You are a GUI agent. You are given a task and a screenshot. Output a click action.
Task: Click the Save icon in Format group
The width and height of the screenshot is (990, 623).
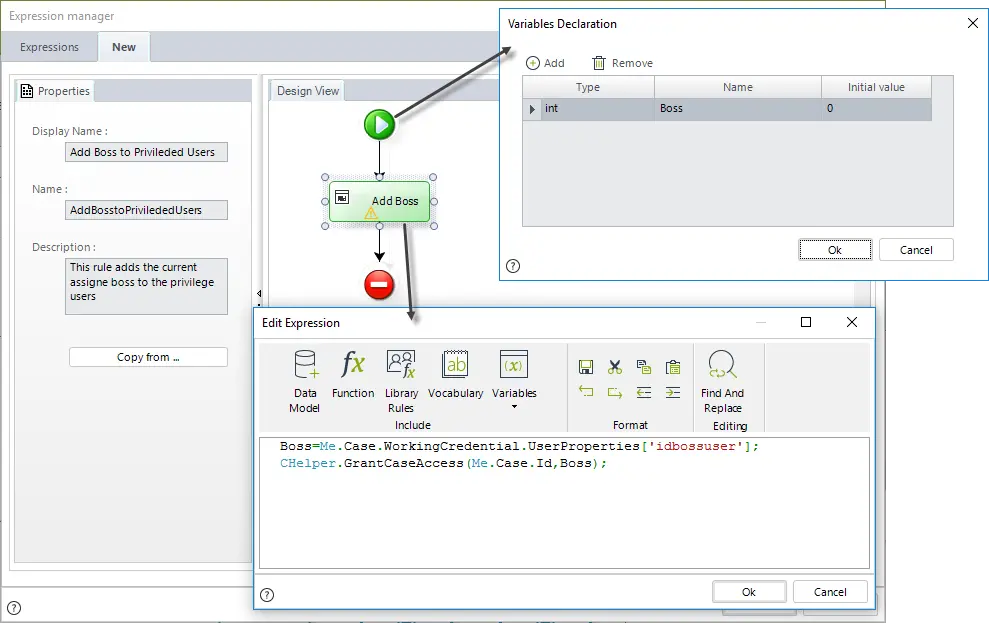click(x=585, y=367)
